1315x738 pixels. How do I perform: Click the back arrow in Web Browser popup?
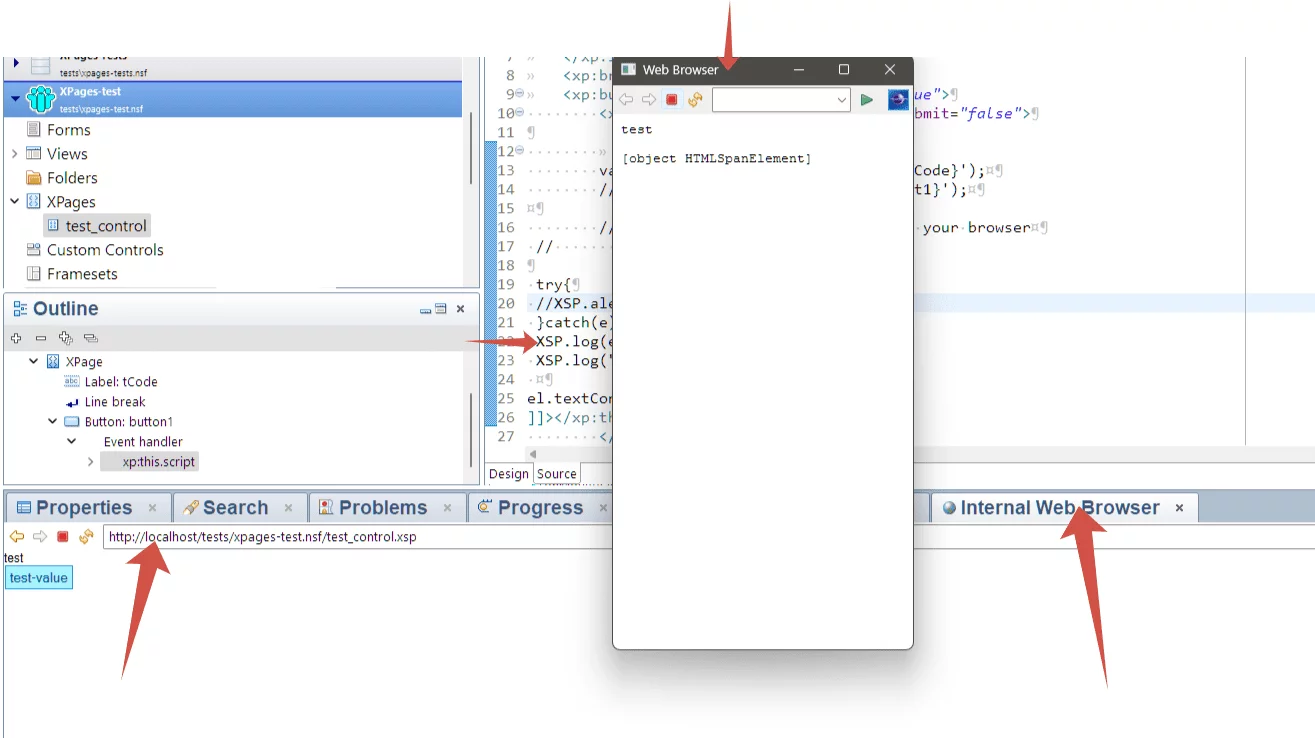click(626, 100)
